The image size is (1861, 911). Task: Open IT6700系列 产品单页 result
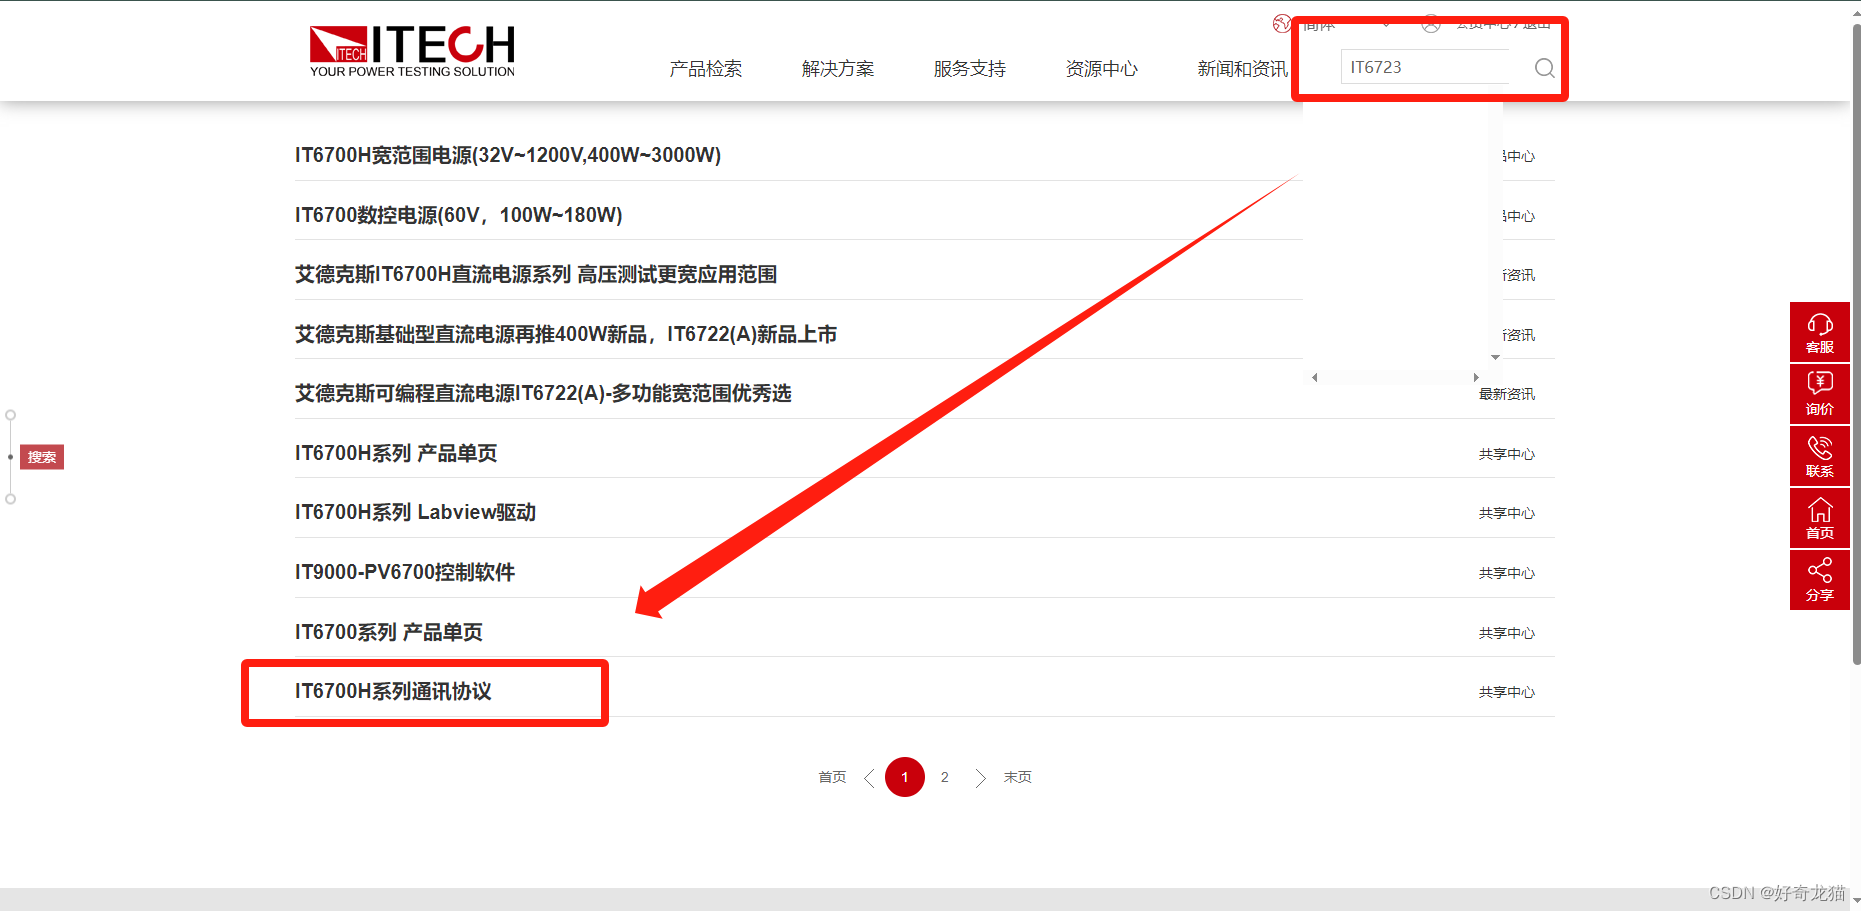pos(389,632)
